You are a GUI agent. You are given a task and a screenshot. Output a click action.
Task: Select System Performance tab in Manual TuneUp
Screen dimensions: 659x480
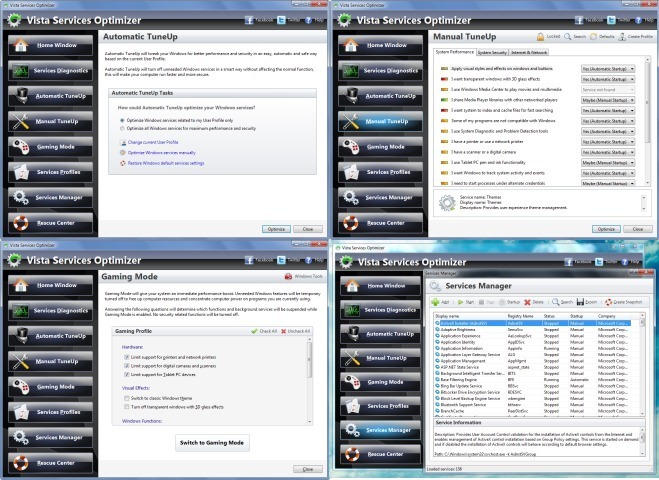pos(454,52)
